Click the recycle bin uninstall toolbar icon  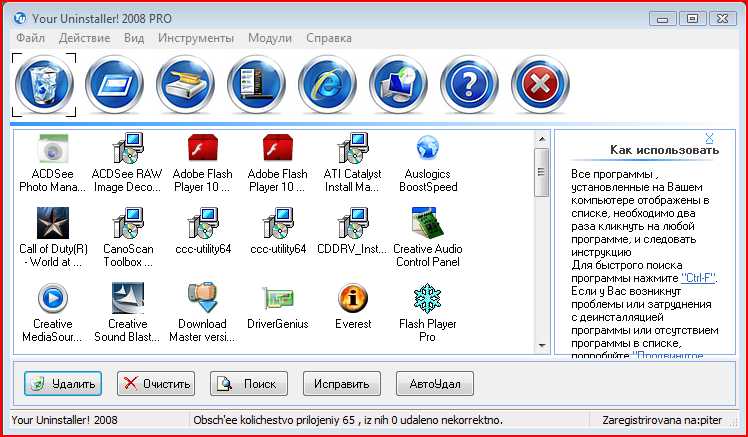click(44, 84)
